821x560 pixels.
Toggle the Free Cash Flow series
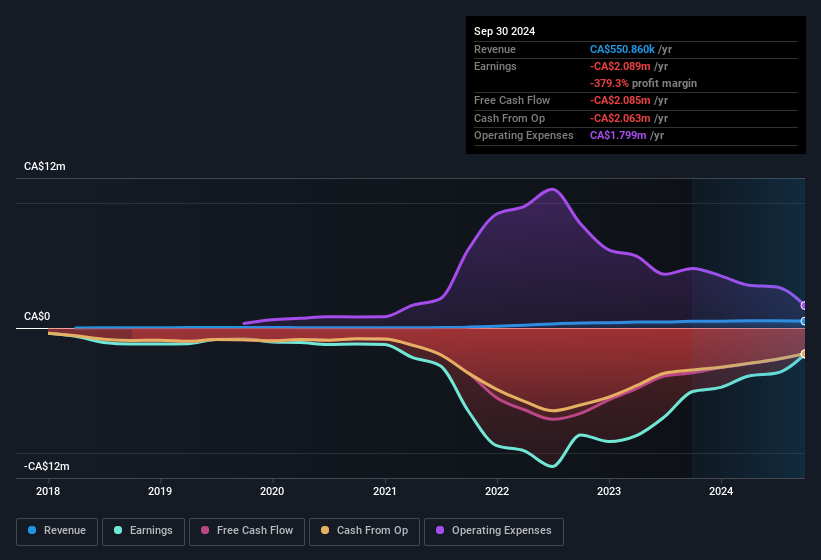point(247,531)
